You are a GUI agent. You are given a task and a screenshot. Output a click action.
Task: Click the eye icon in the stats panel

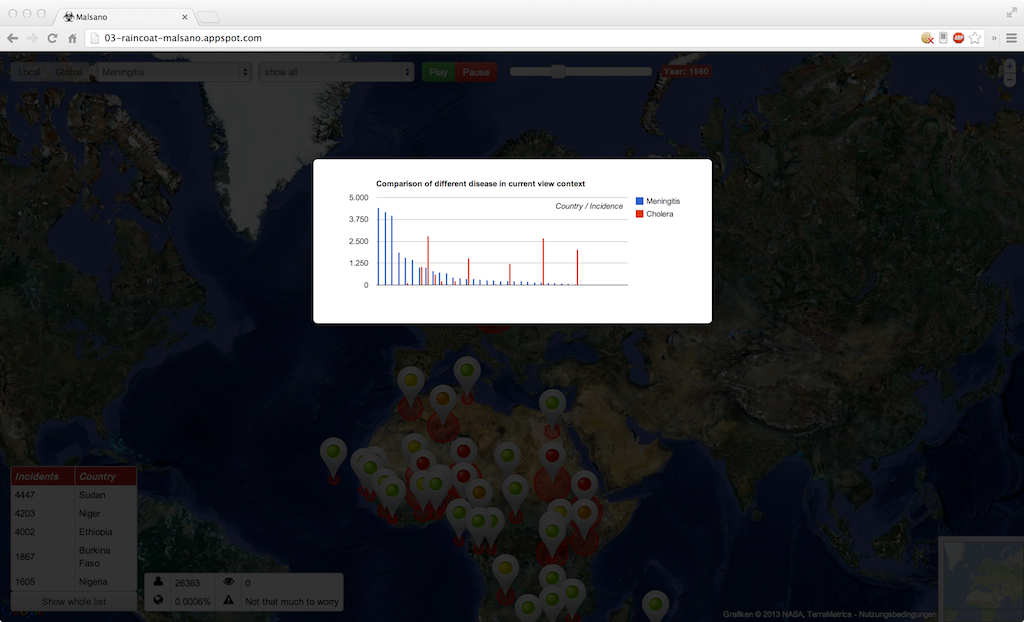pyautogui.click(x=229, y=581)
